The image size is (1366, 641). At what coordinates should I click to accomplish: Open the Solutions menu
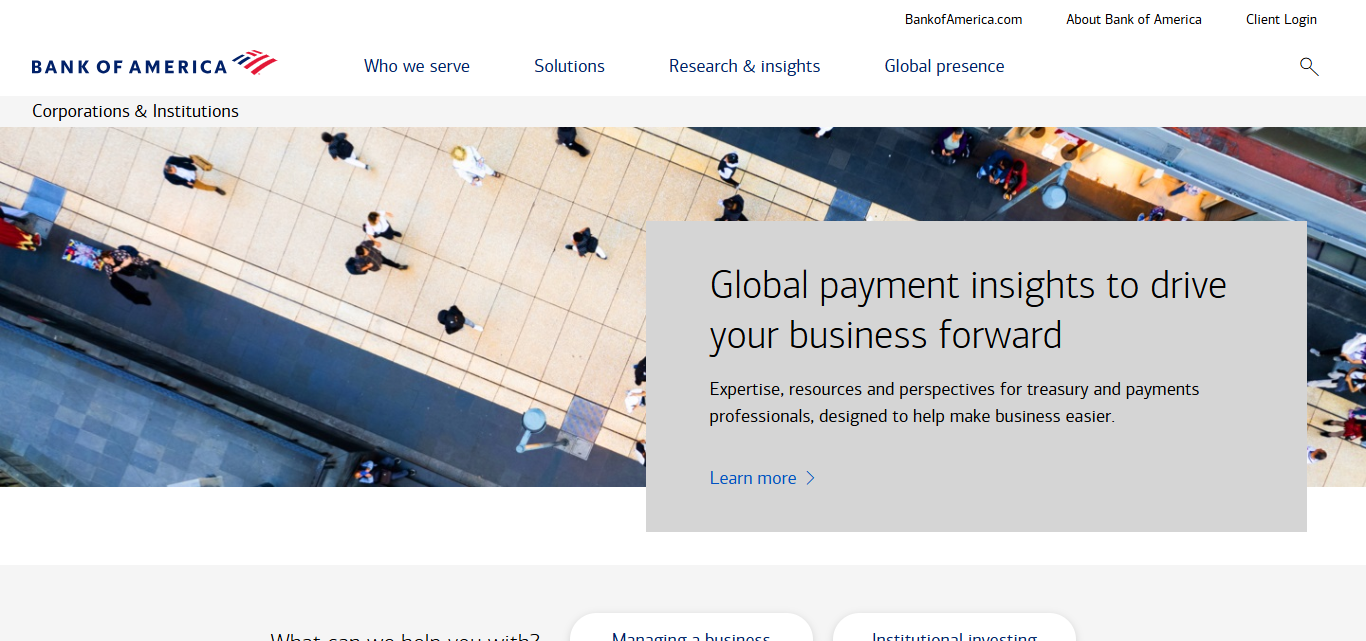pos(569,66)
